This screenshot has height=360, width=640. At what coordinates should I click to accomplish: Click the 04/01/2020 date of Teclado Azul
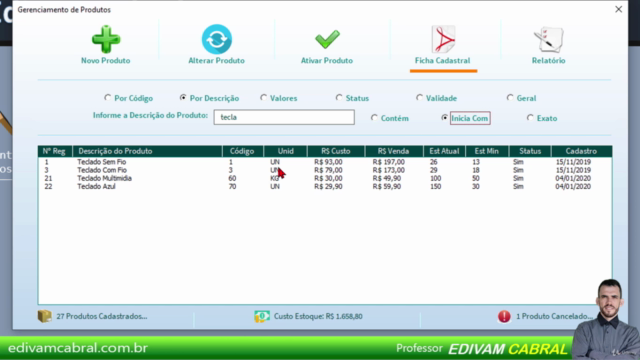click(573, 187)
